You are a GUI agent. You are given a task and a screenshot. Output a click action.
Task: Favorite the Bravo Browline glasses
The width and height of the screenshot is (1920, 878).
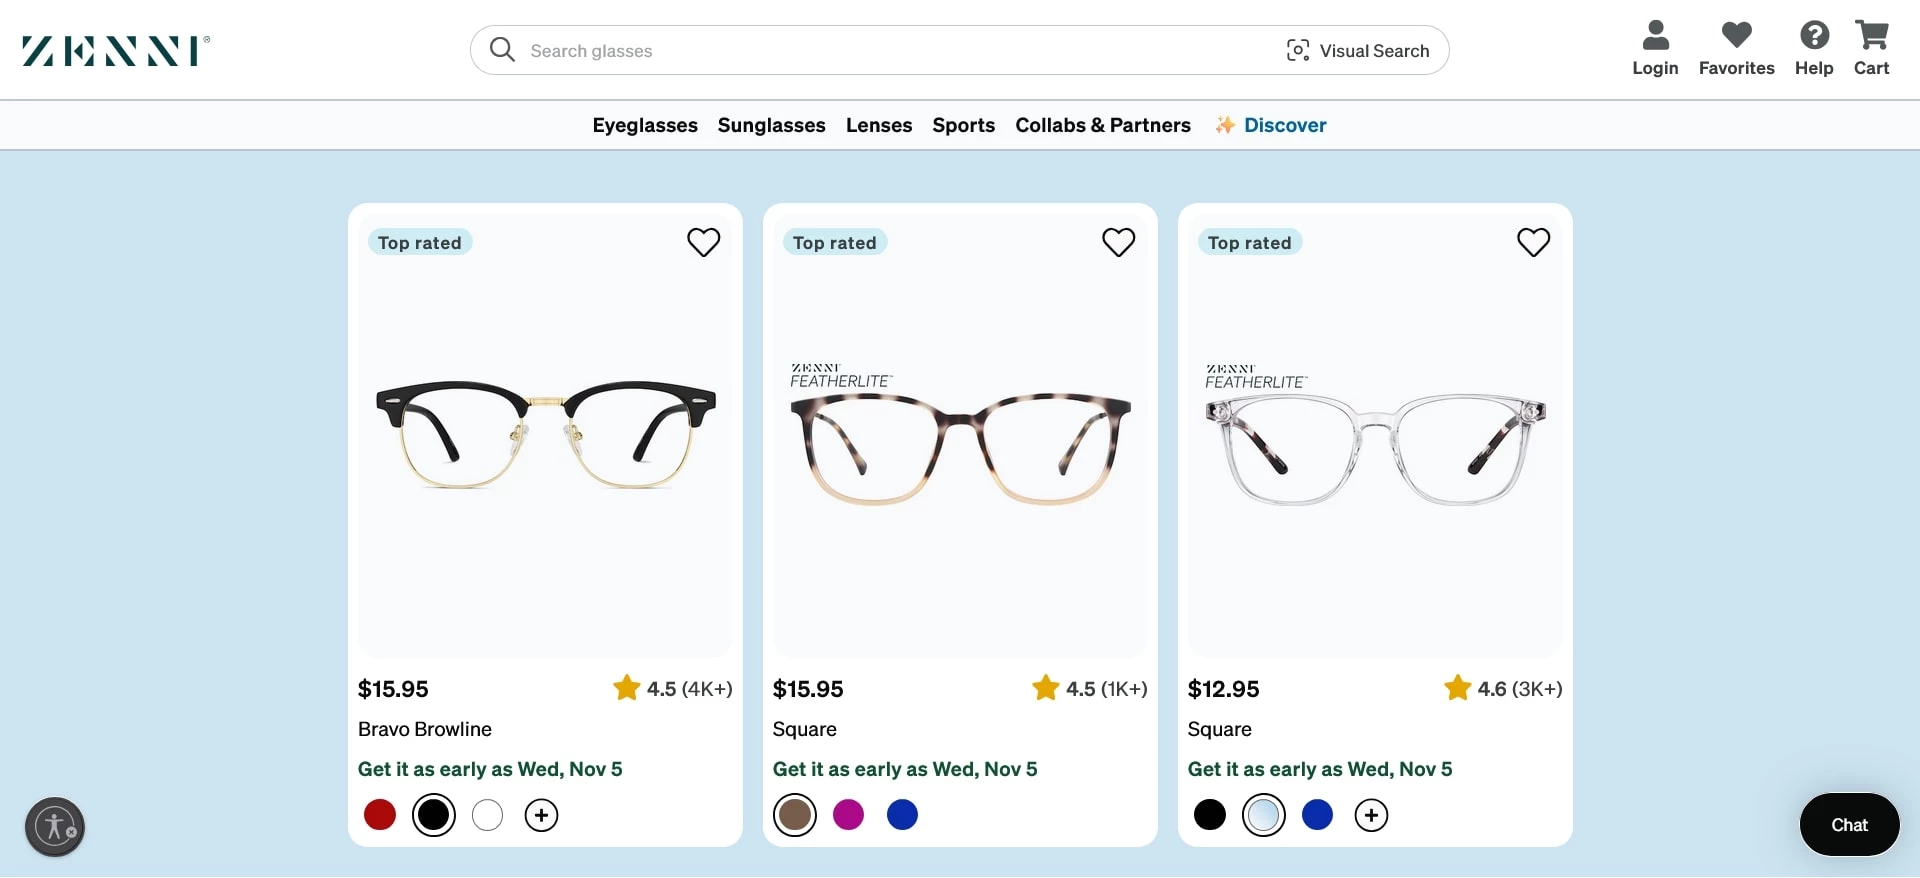coord(703,242)
